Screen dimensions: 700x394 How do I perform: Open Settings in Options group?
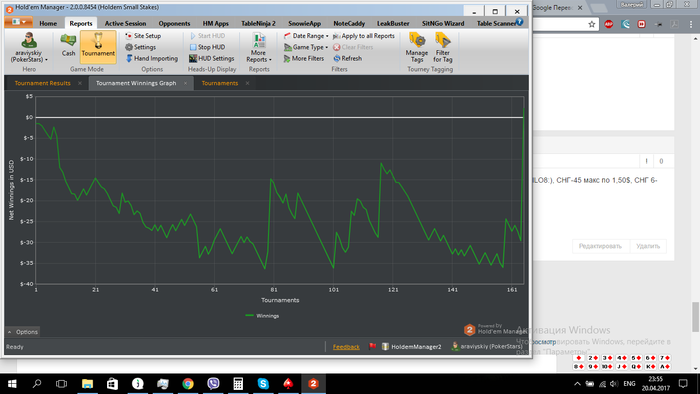pos(141,47)
